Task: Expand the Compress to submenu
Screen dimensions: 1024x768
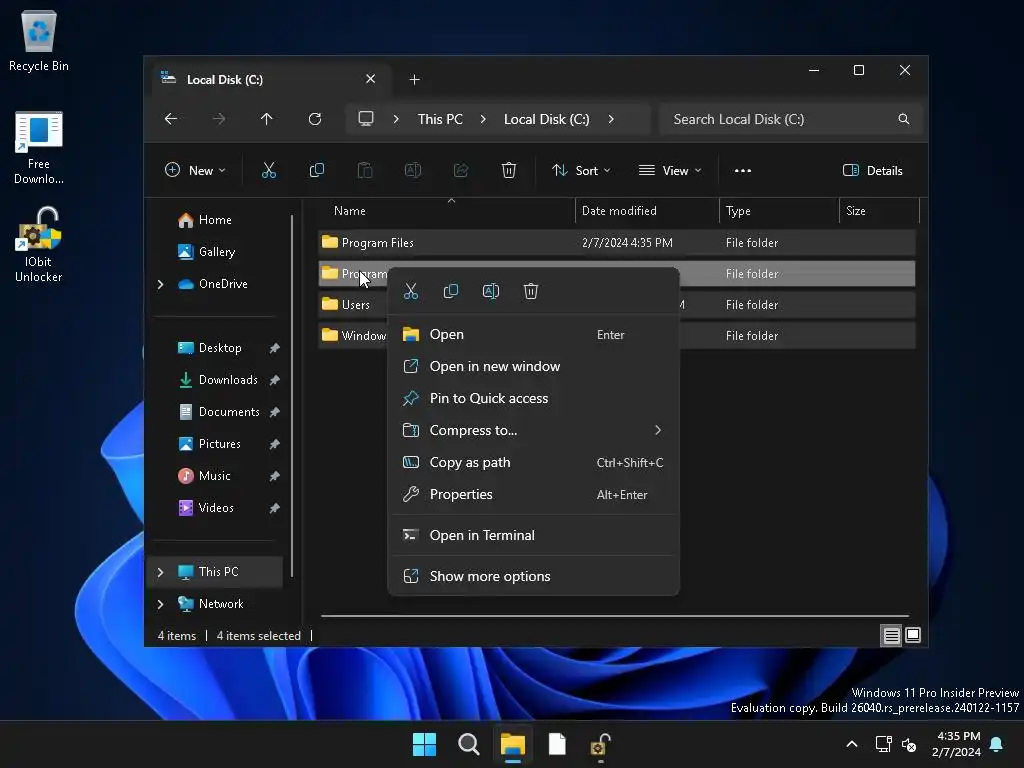Action: click(534, 430)
